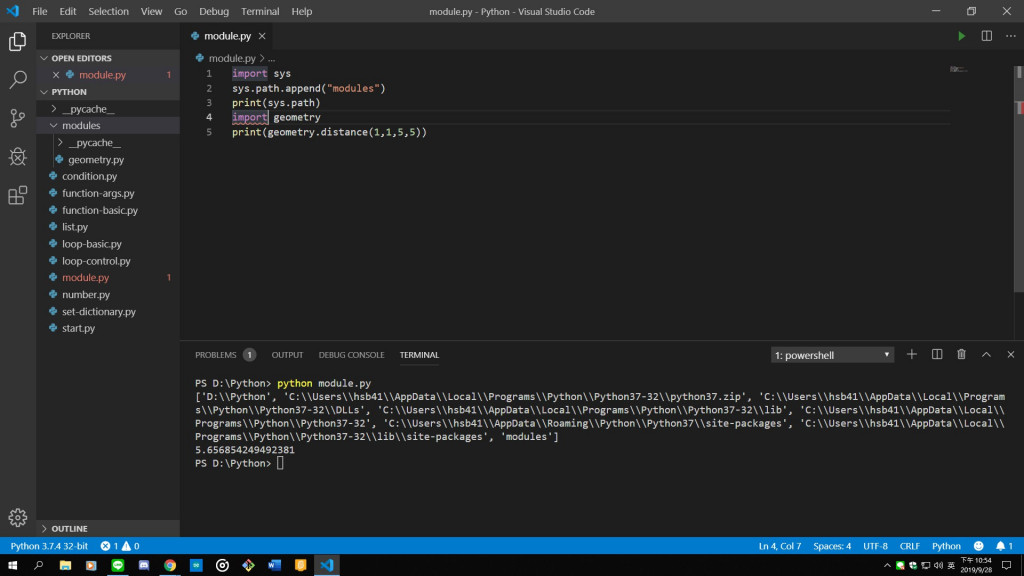This screenshot has width=1024, height=576.
Task: Open the File menu
Action: (x=39, y=11)
